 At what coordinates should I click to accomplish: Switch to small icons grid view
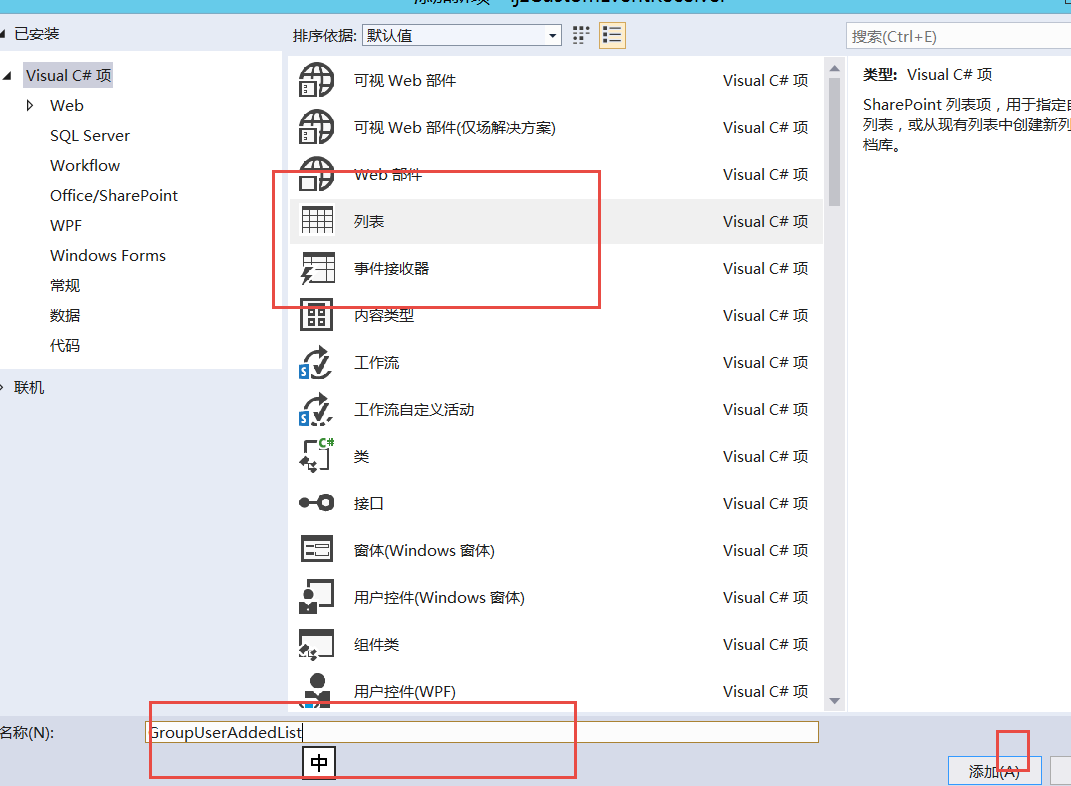[581, 36]
